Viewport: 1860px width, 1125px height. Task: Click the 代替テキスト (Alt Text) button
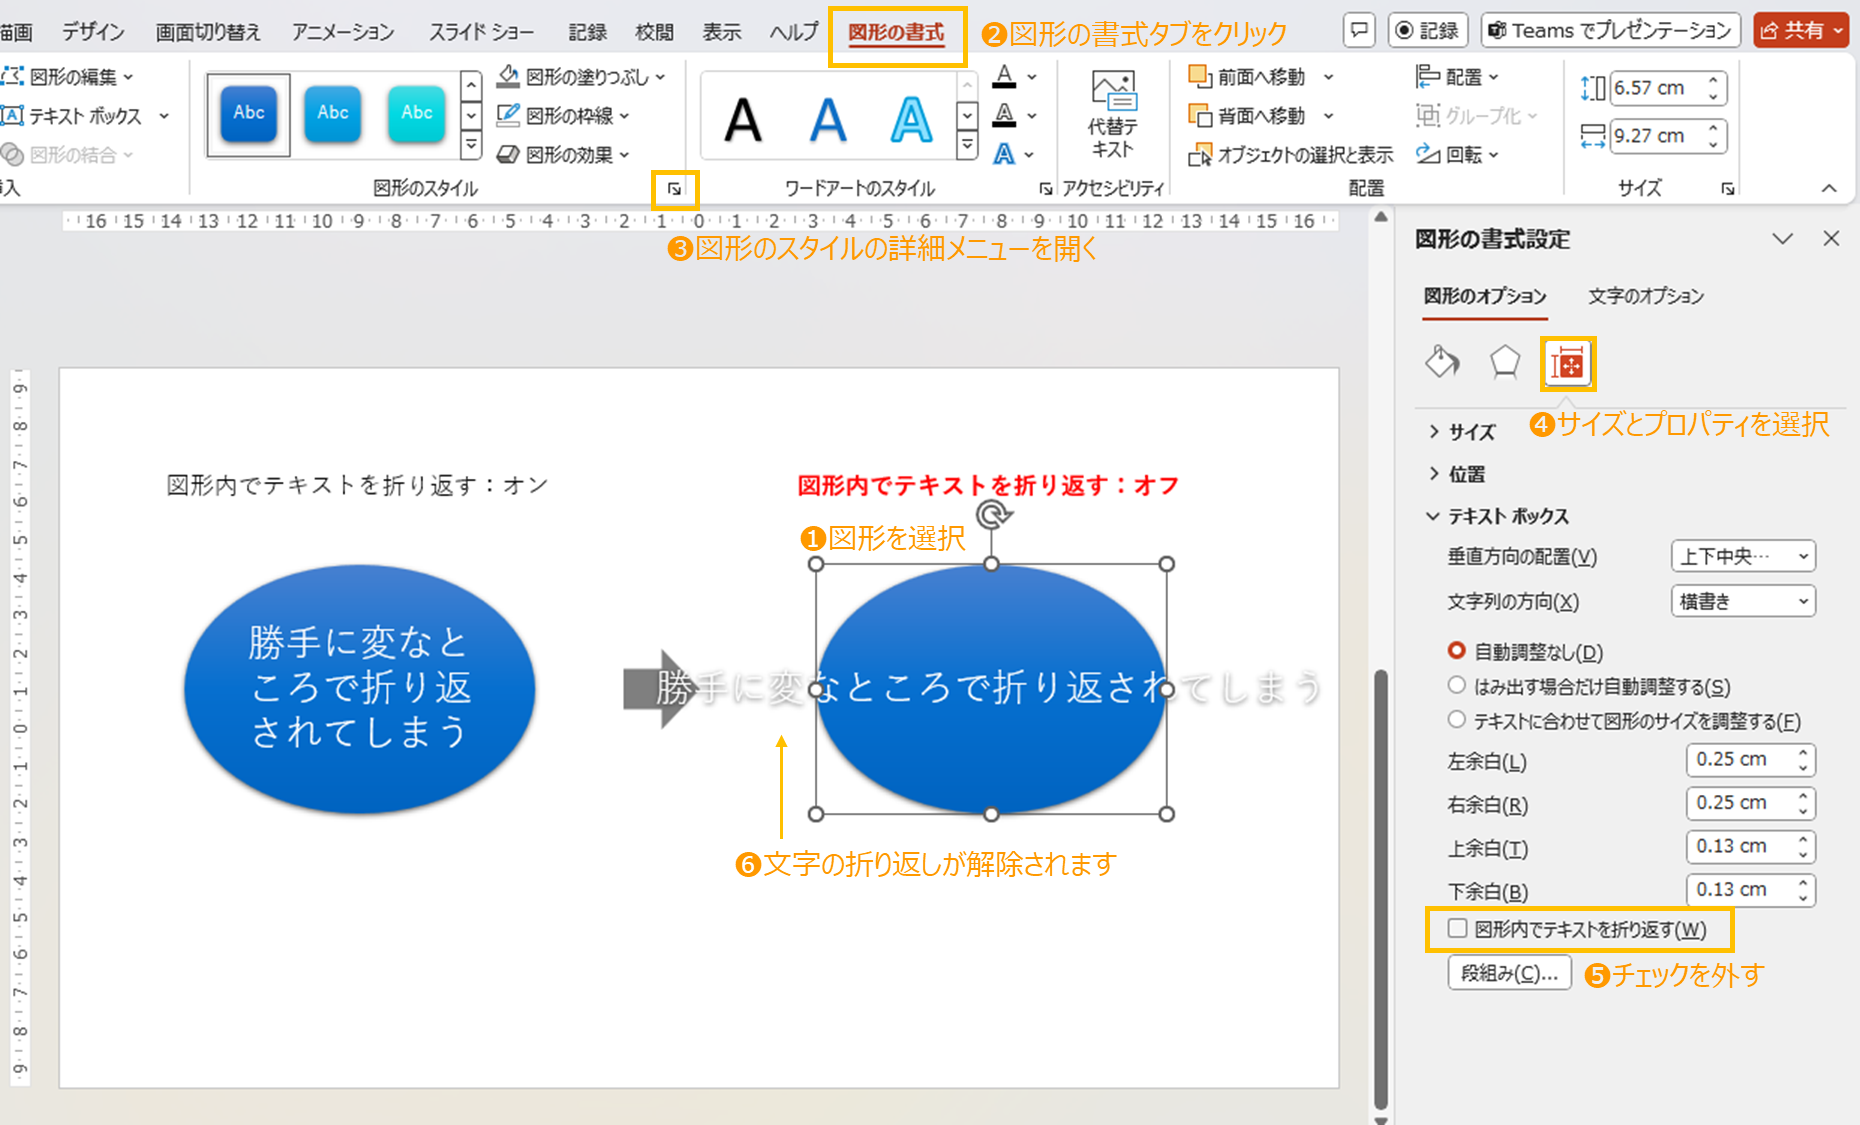point(1113,114)
